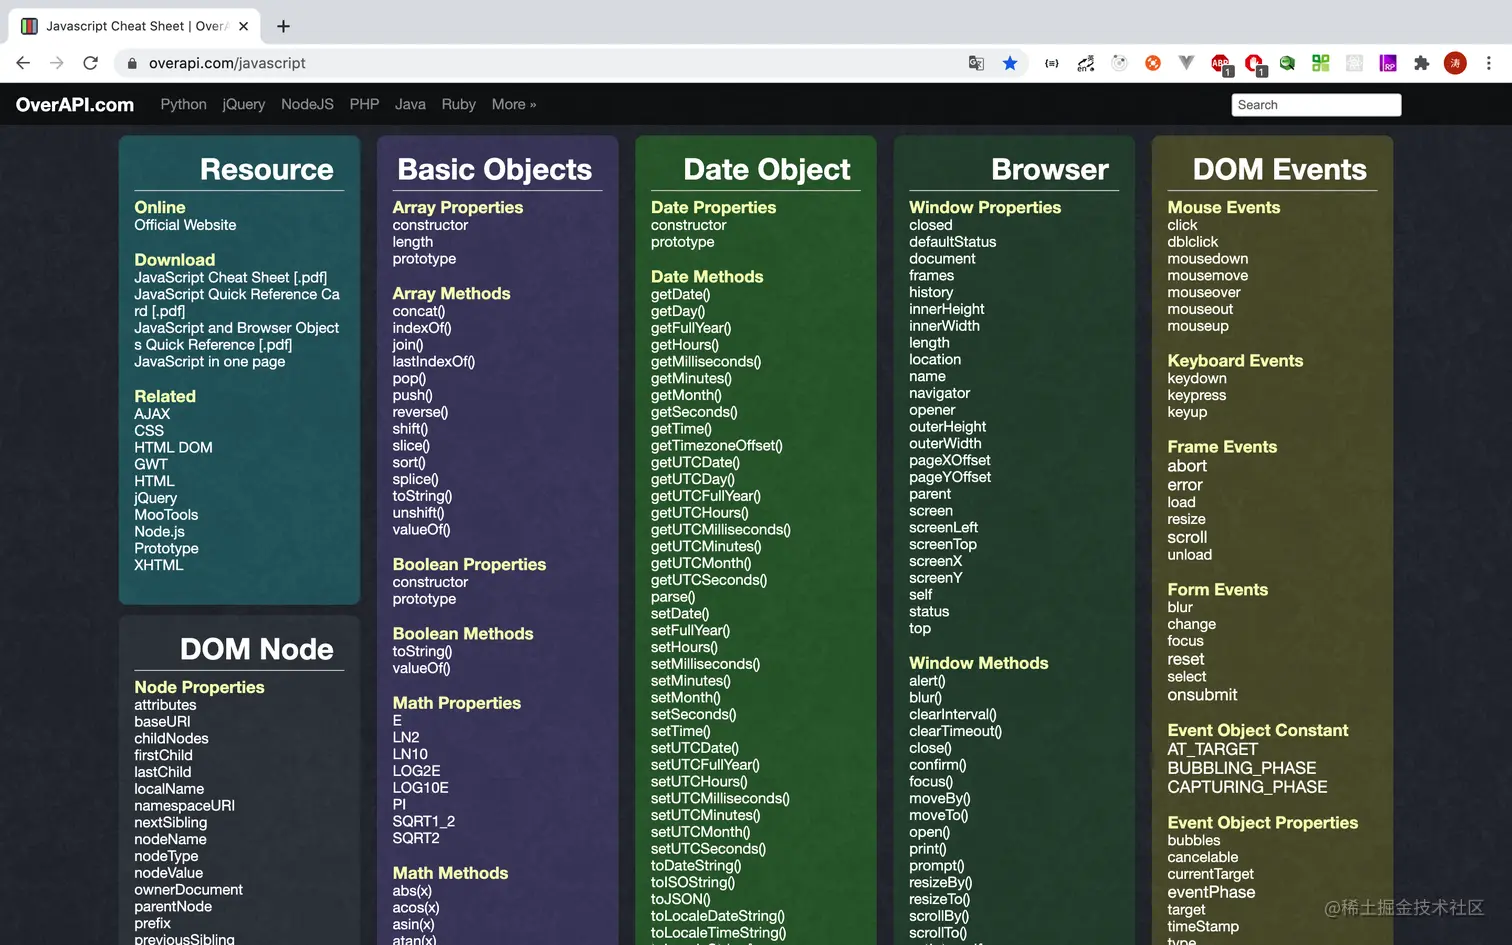Image resolution: width=1512 pixels, height=945 pixels.
Task: Click the blue bookmark star
Action: (1010, 63)
